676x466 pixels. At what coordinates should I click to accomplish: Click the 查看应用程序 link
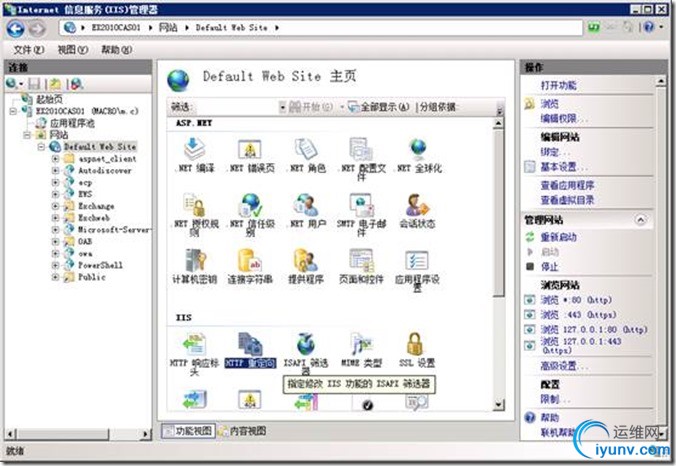[x=568, y=185]
